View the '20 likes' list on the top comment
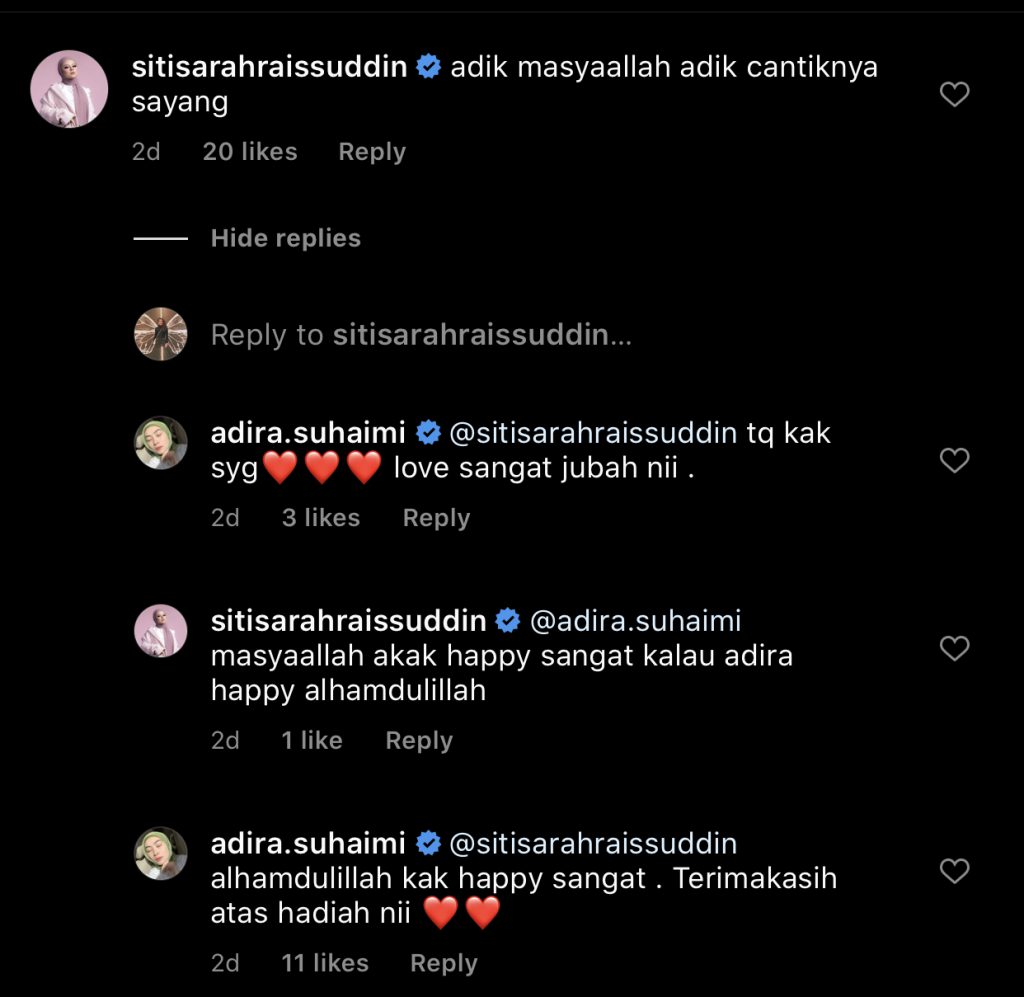 pyautogui.click(x=249, y=152)
